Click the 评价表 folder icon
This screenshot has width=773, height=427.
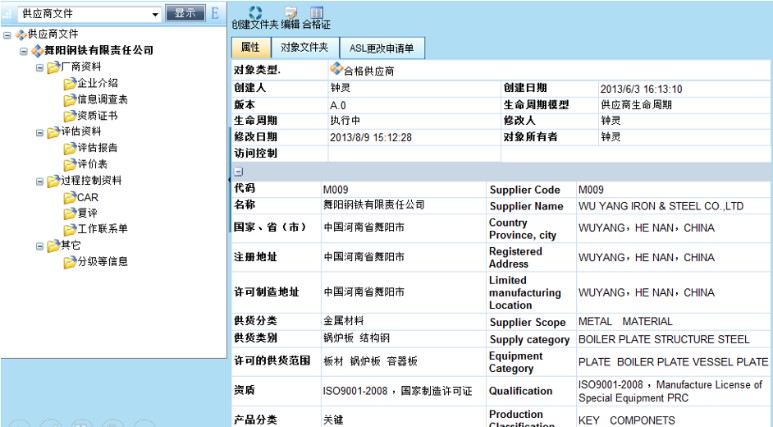[70, 165]
